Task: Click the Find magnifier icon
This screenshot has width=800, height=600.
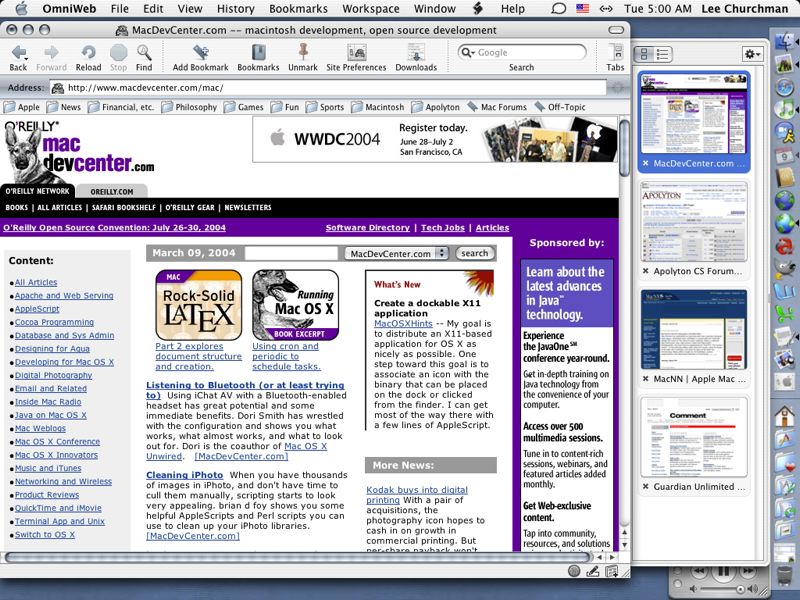Action: click(x=144, y=54)
